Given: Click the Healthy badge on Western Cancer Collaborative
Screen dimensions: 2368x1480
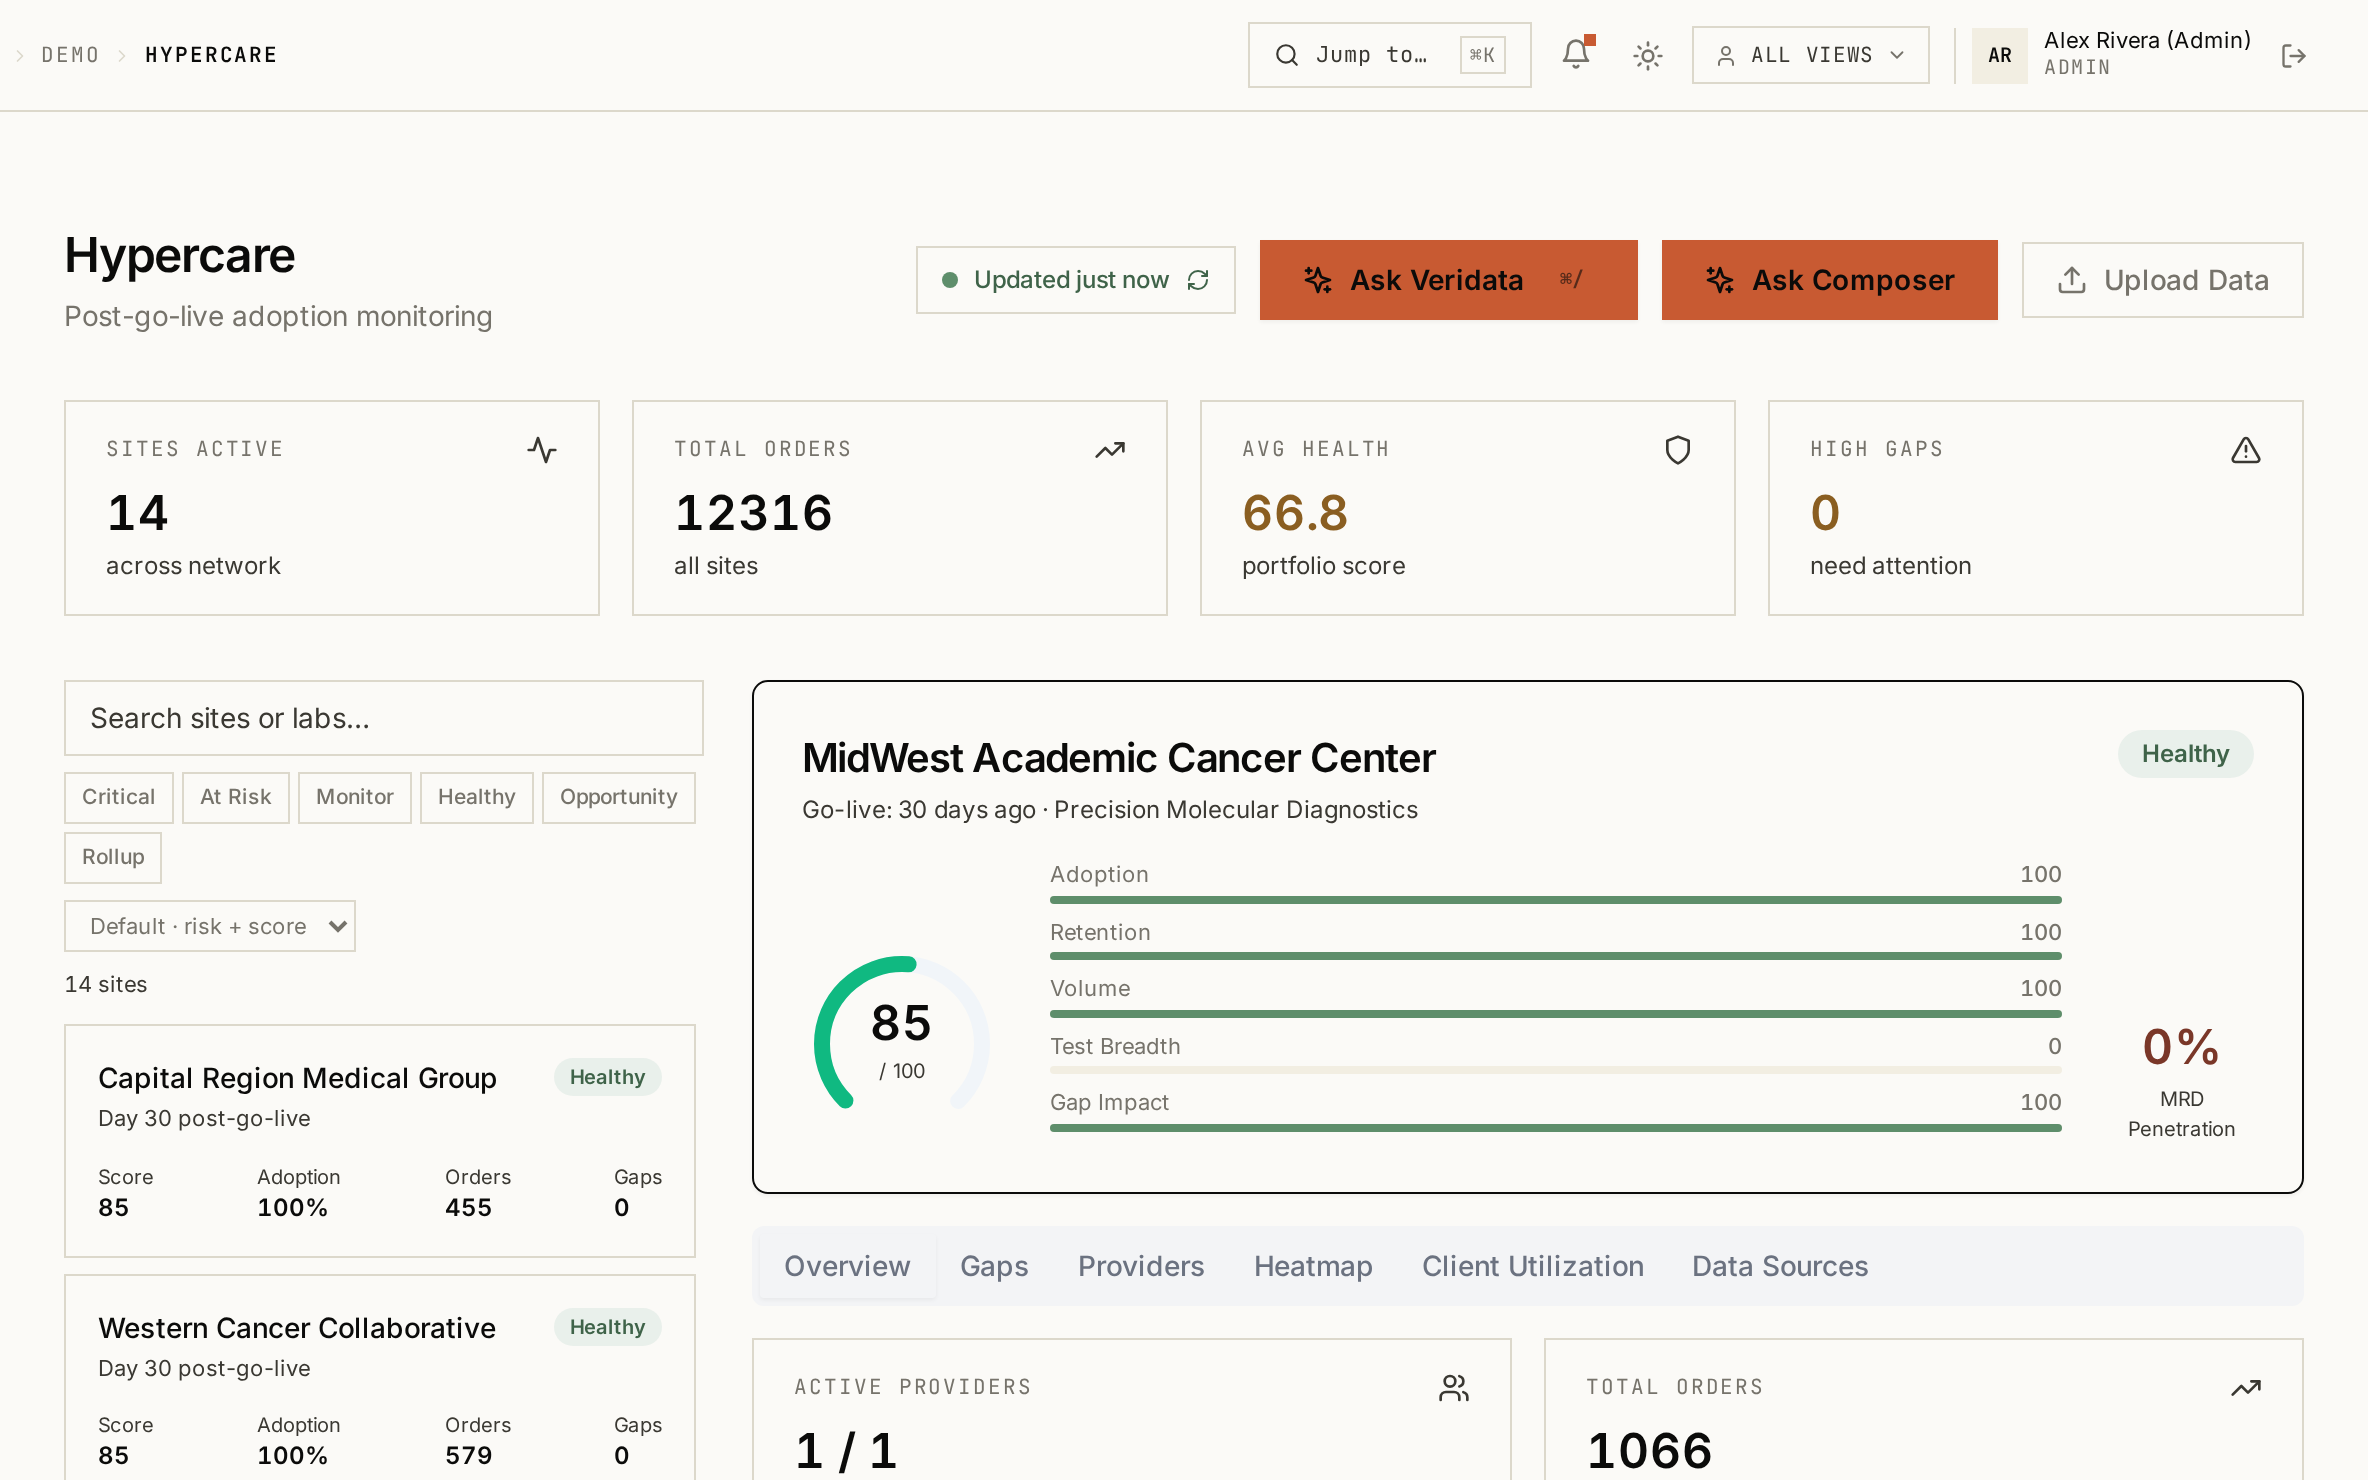Looking at the screenshot, I should pyautogui.click(x=608, y=1327).
